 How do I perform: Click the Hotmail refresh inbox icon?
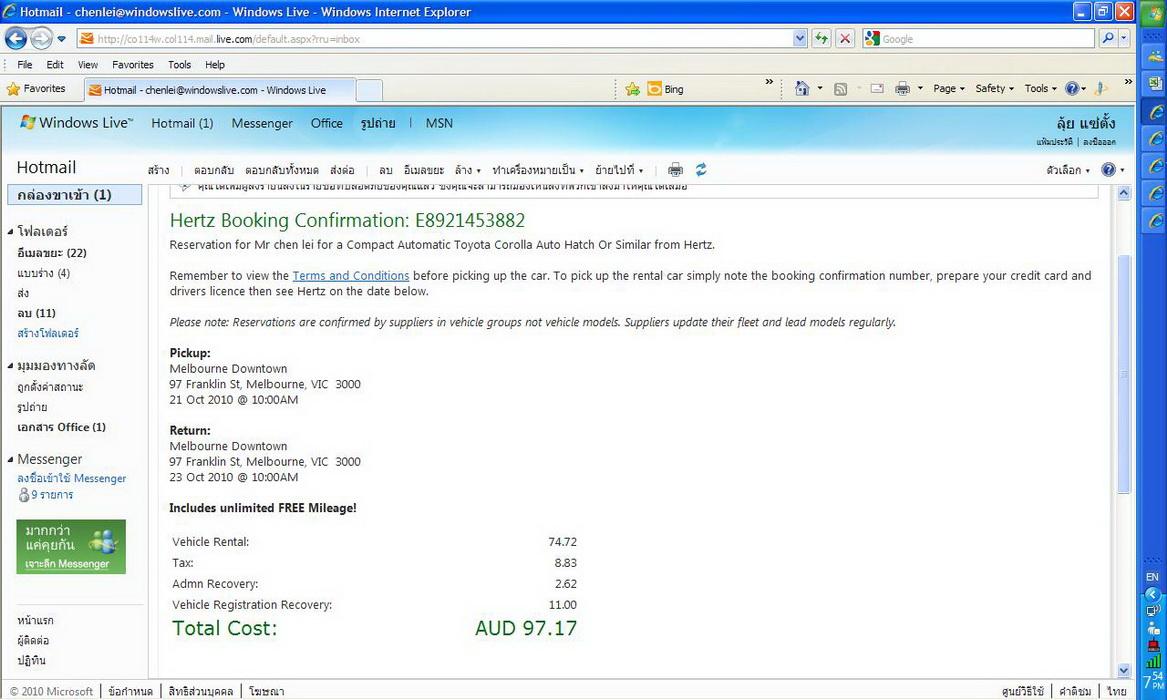701,170
